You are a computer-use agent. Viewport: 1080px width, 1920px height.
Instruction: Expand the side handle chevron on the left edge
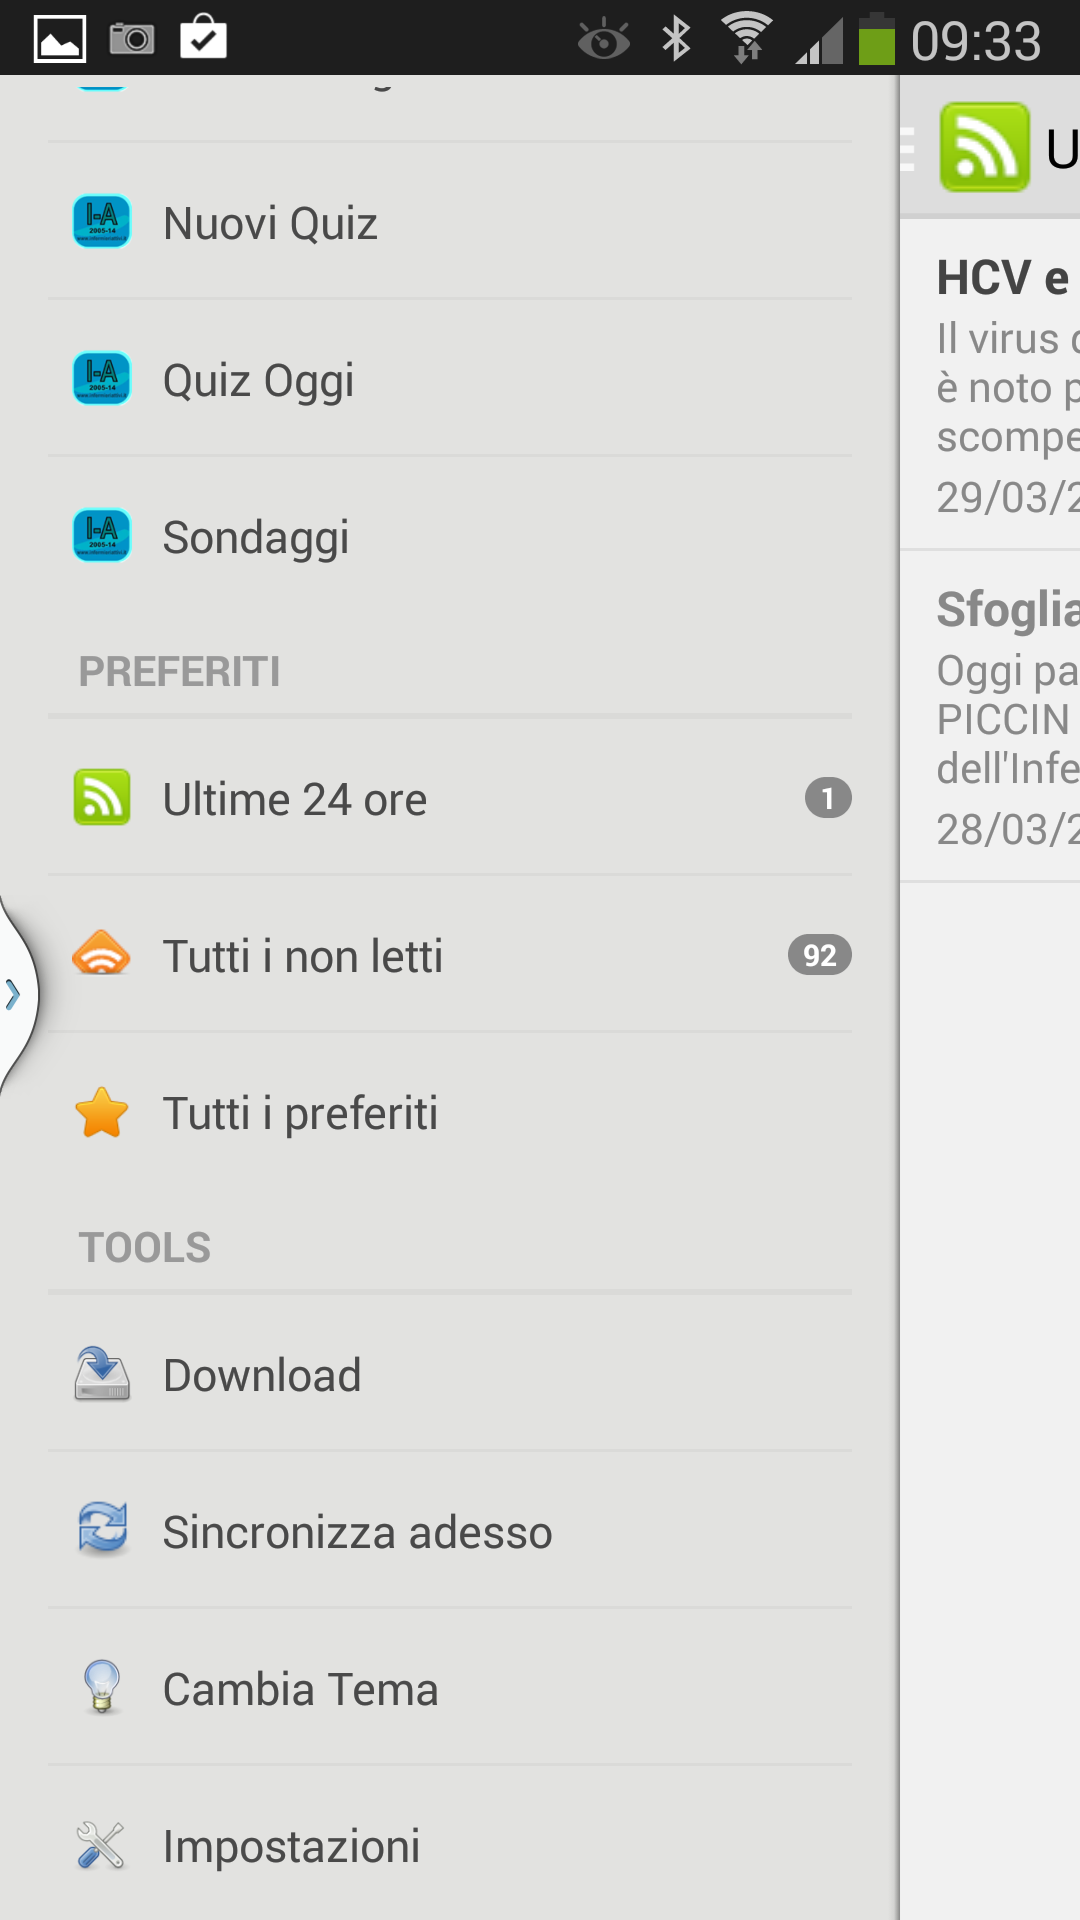click(14, 994)
